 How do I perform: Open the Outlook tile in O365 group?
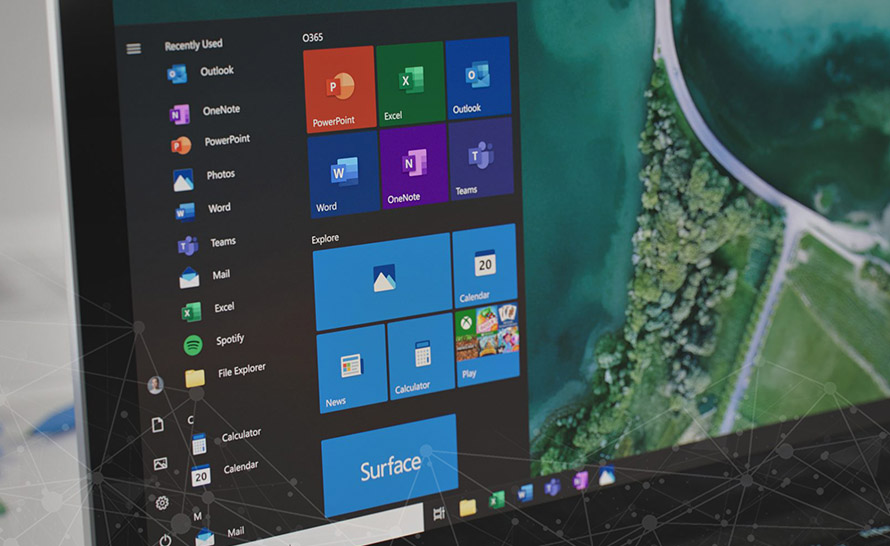click(478, 78)
